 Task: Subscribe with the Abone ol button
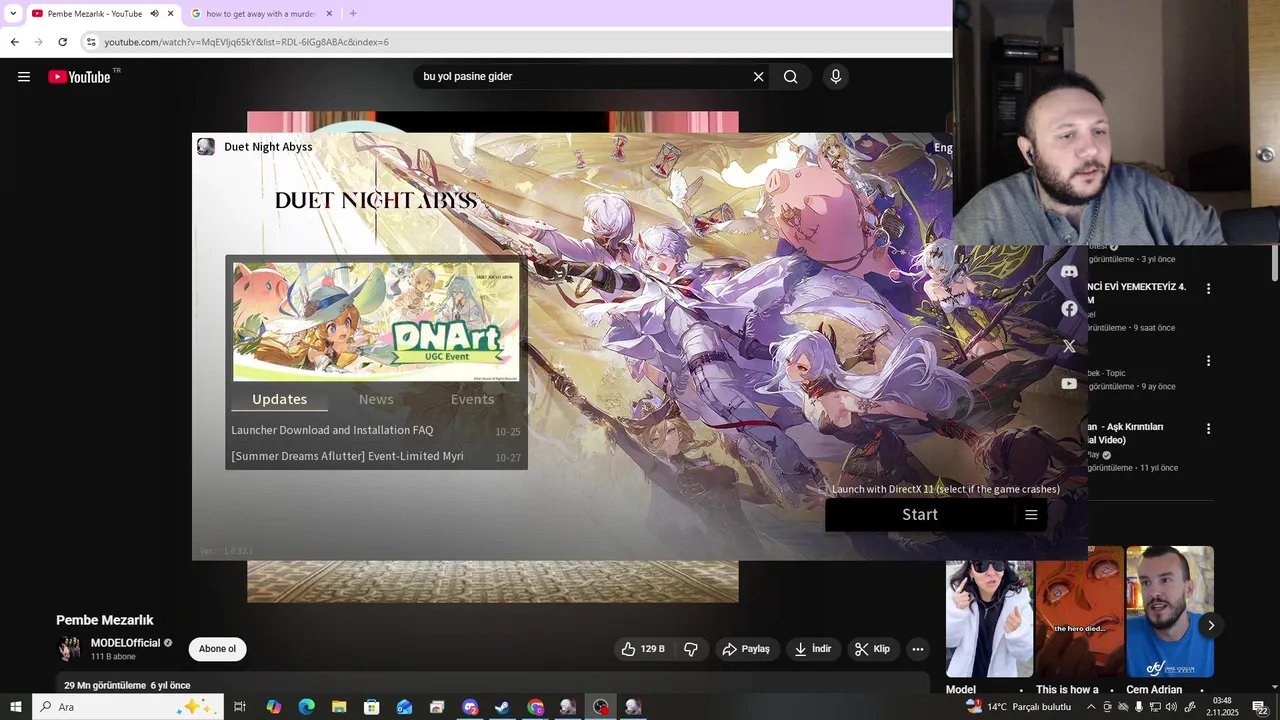217,649
